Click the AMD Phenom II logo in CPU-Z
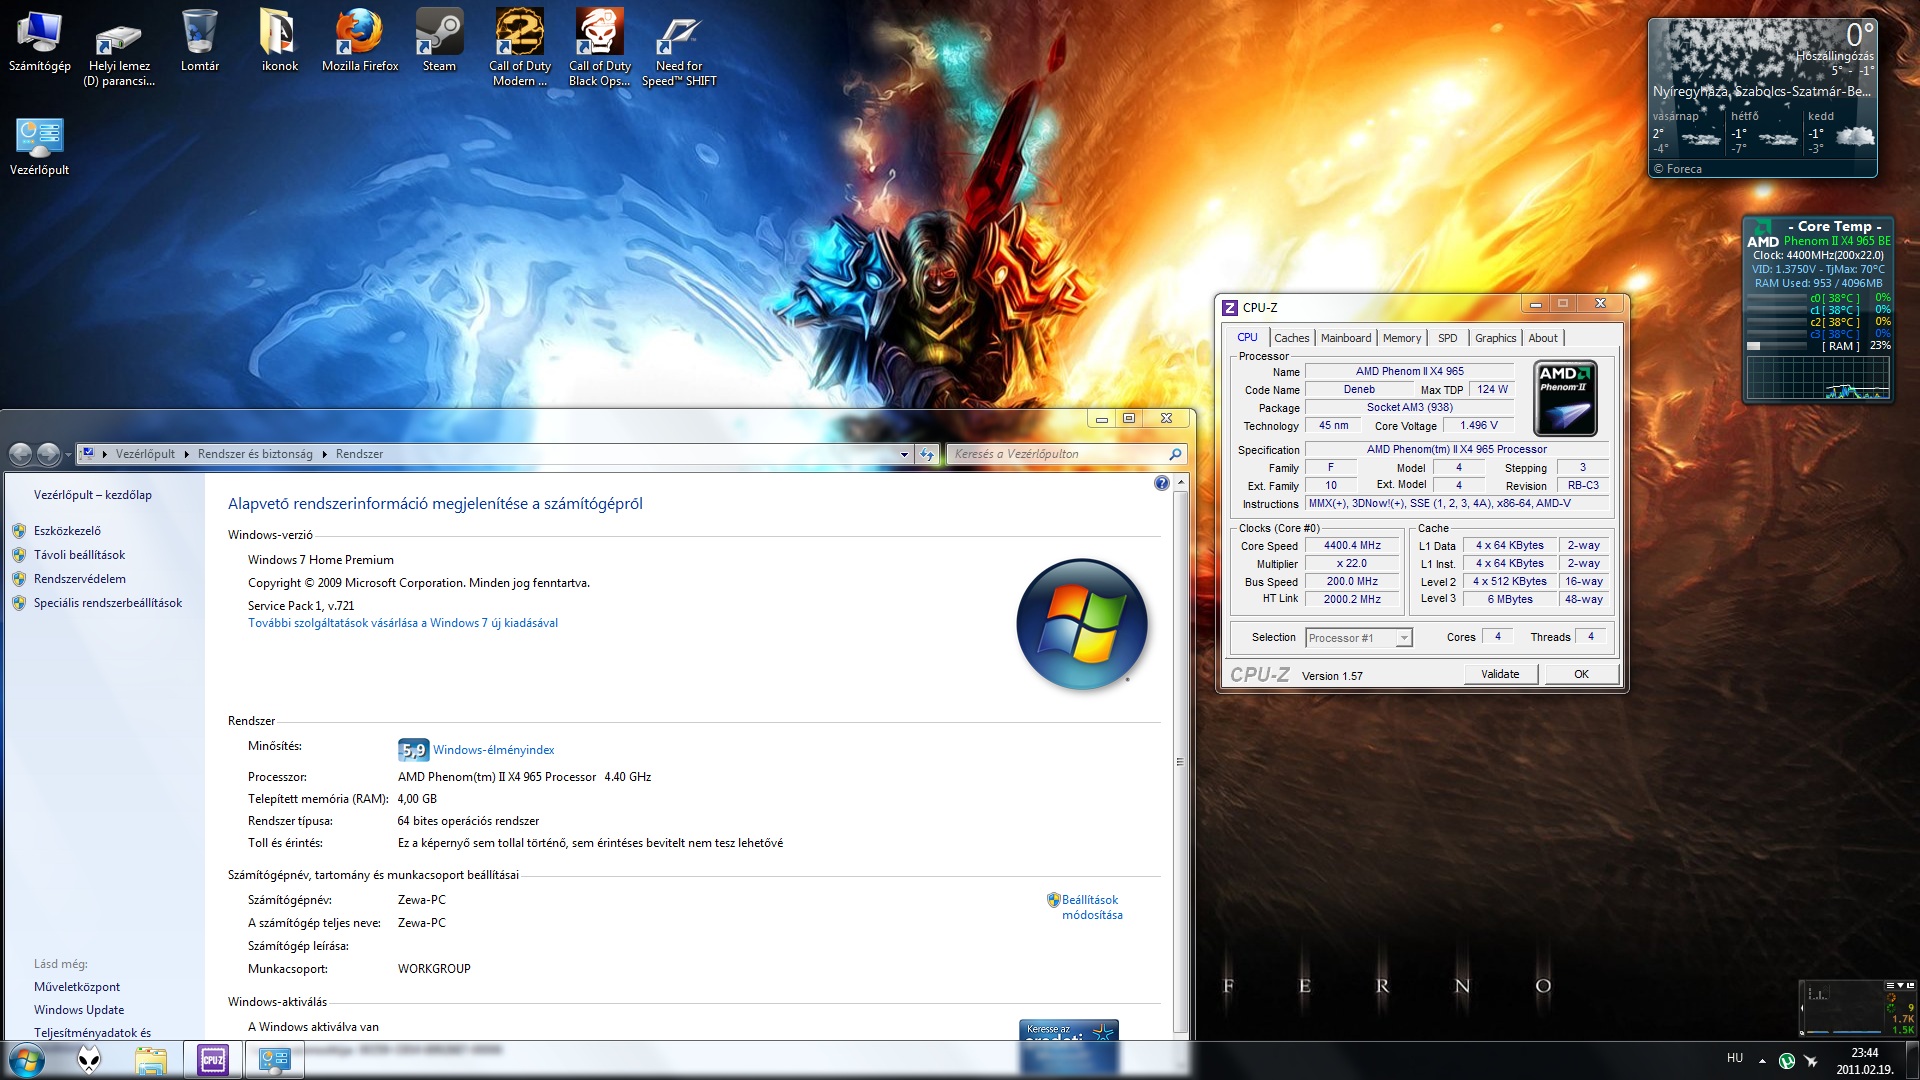The image size is (1920, 1080). coord(1565,398)
